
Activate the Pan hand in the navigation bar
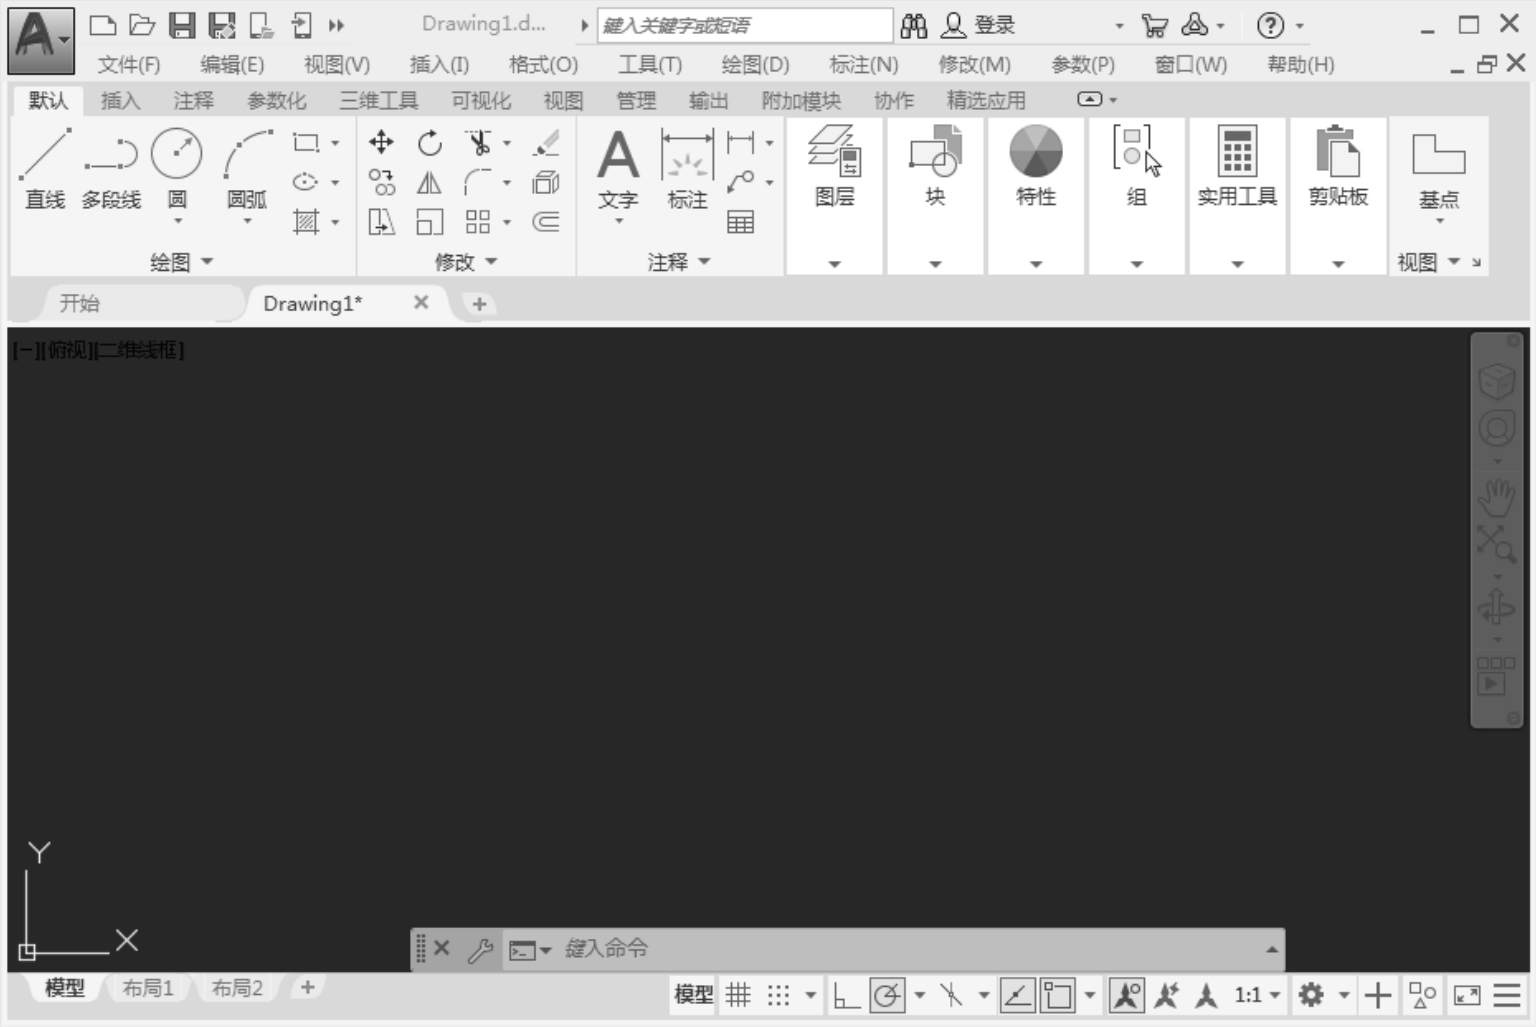pyautogui.click(x=1496, y=495)
